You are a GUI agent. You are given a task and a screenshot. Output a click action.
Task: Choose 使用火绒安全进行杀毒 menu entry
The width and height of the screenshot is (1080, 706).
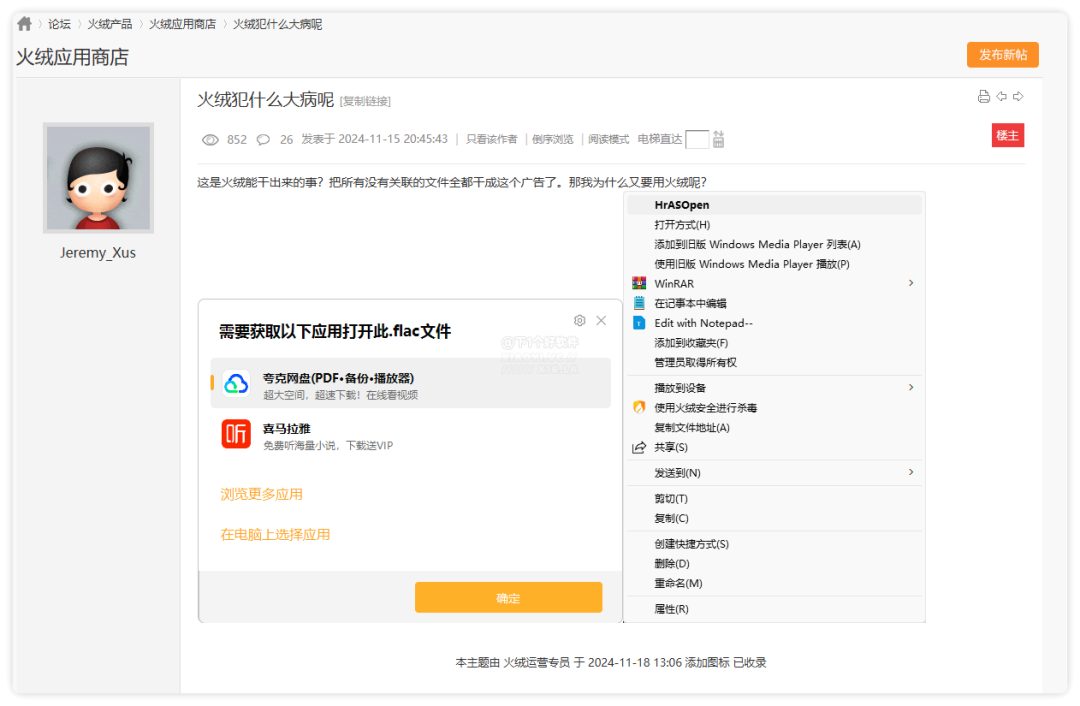click(774, 408)
